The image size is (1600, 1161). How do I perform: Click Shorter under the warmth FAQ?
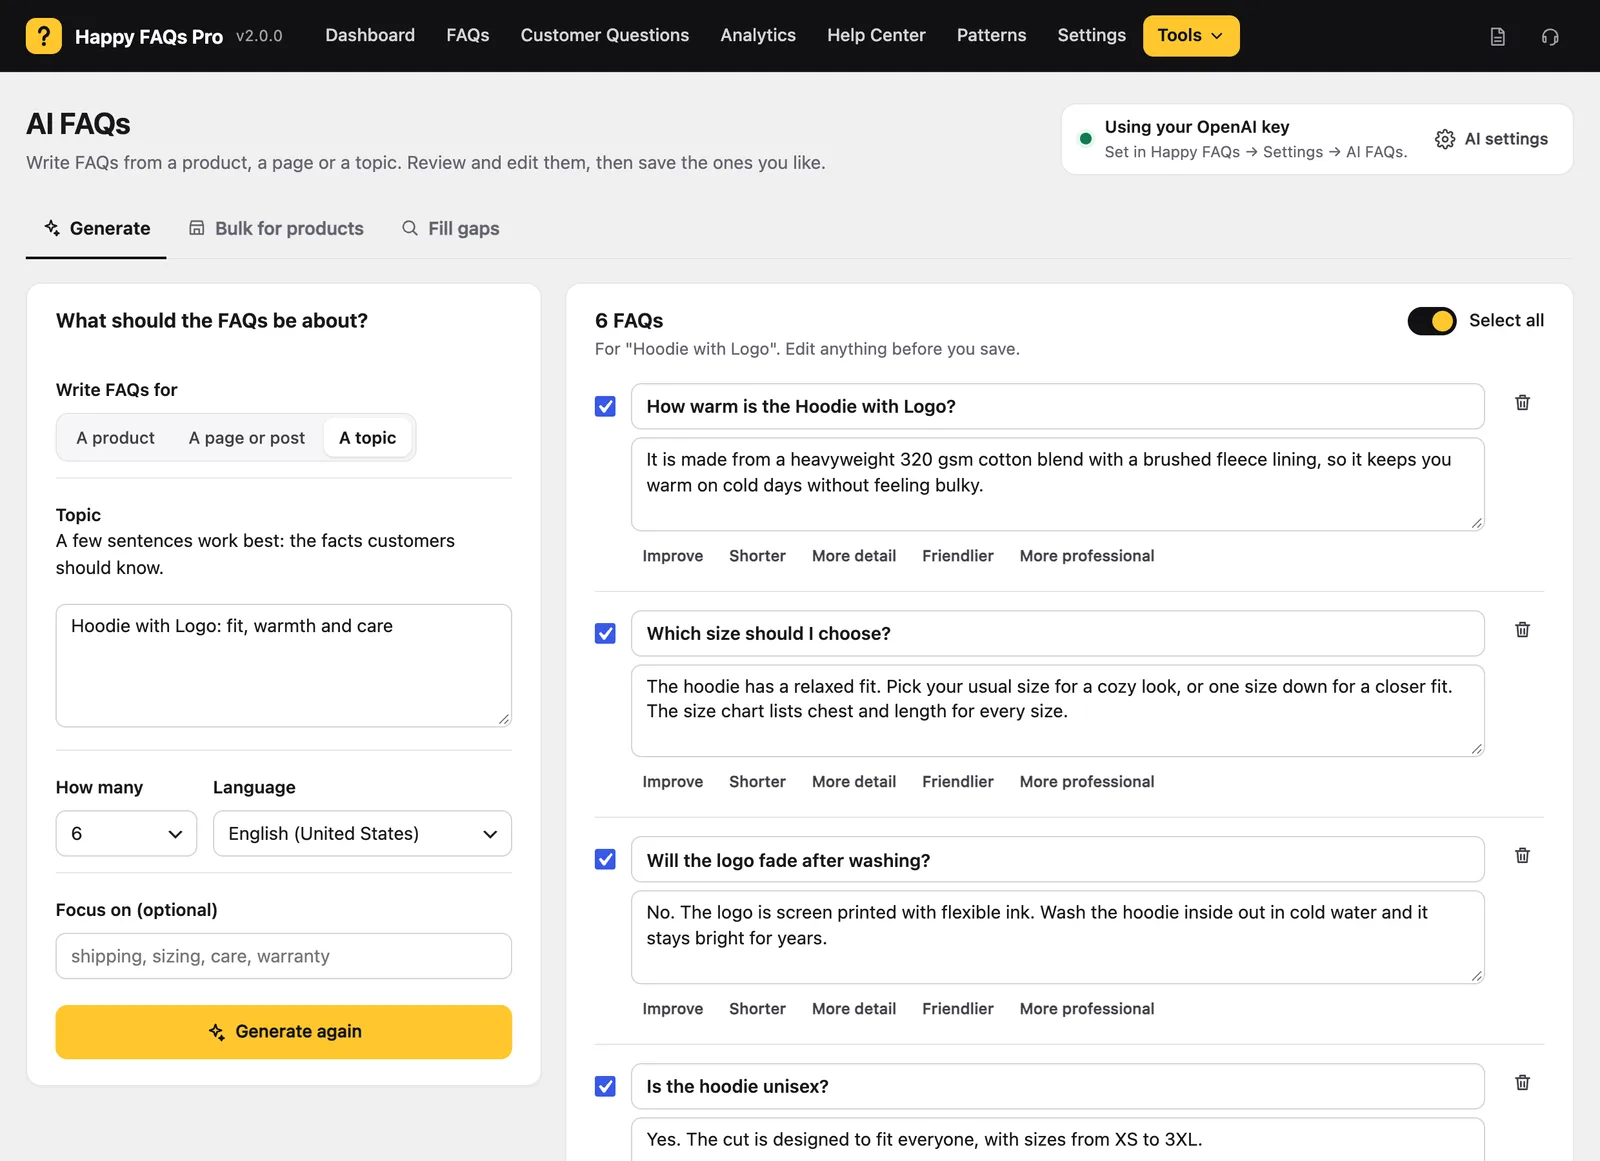tap(757, 556)
